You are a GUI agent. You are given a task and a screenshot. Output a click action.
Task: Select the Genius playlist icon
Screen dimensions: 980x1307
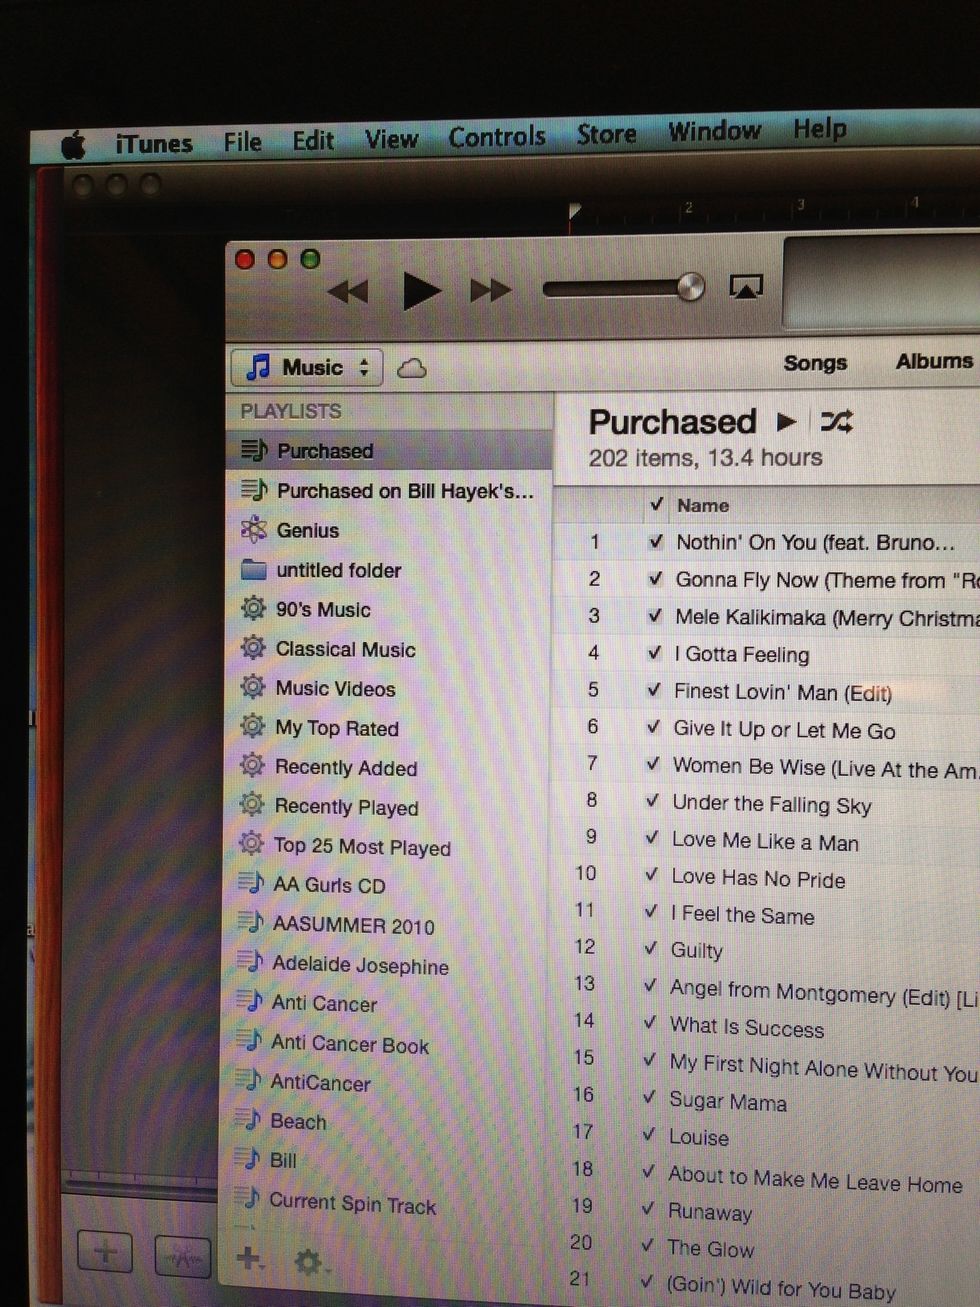pos(253,531)
